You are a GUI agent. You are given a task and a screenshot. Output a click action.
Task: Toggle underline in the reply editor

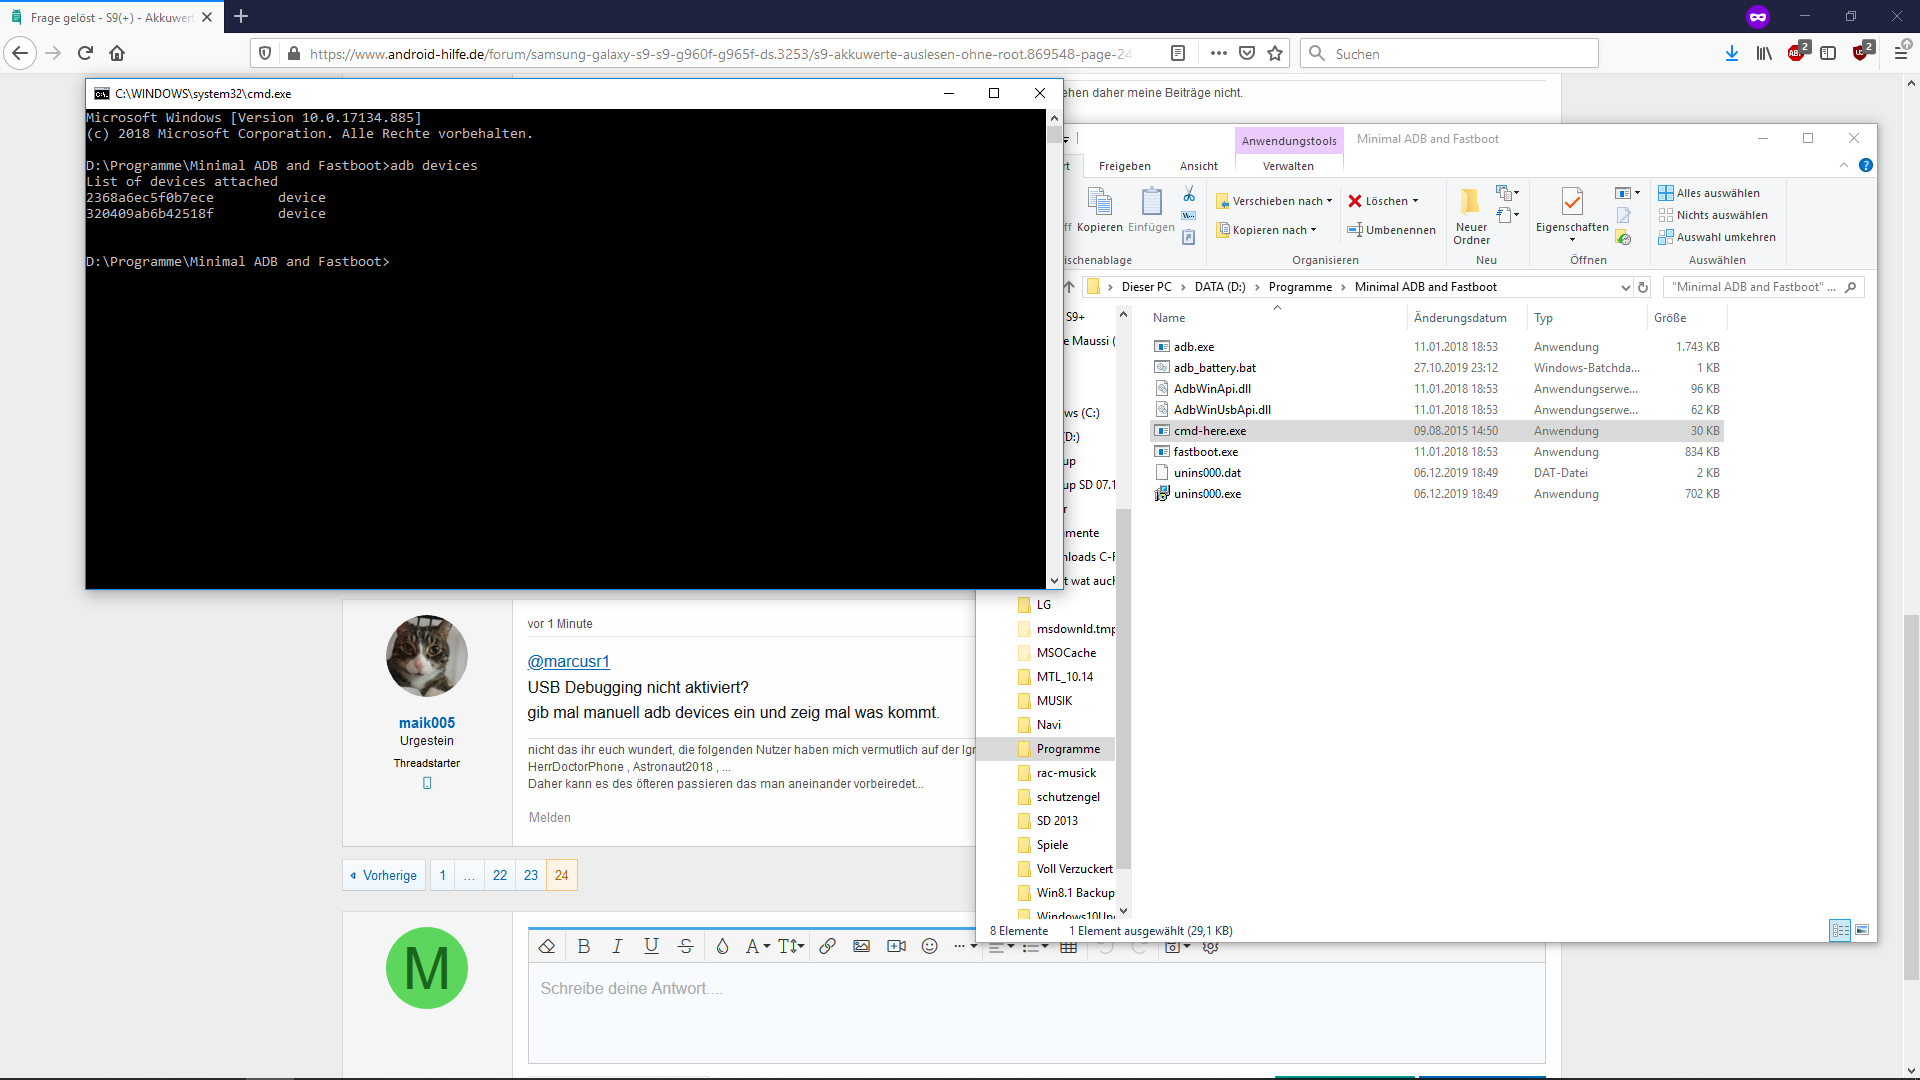(x=651, y=946)
